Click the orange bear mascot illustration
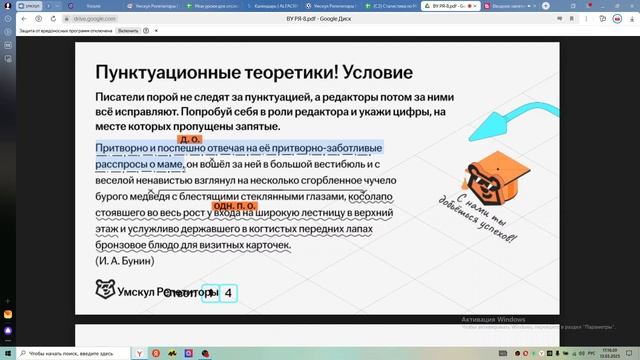640x360 pixels. tap(497, 178)
